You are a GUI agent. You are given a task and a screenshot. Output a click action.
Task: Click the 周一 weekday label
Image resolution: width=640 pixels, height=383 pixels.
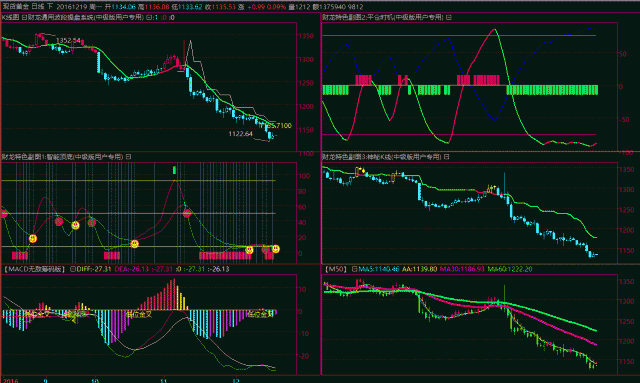tap(96, 7)
